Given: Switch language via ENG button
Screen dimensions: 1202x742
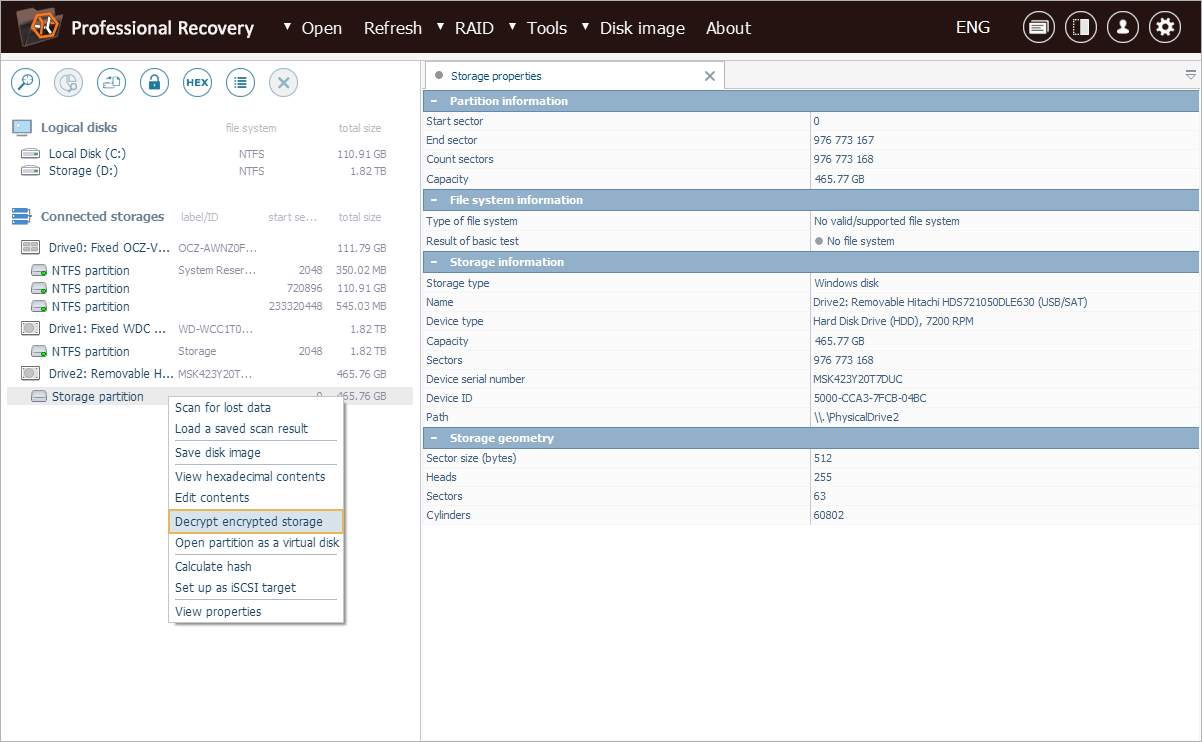Looking at the screenshot, I should click(x=972, y=28).
